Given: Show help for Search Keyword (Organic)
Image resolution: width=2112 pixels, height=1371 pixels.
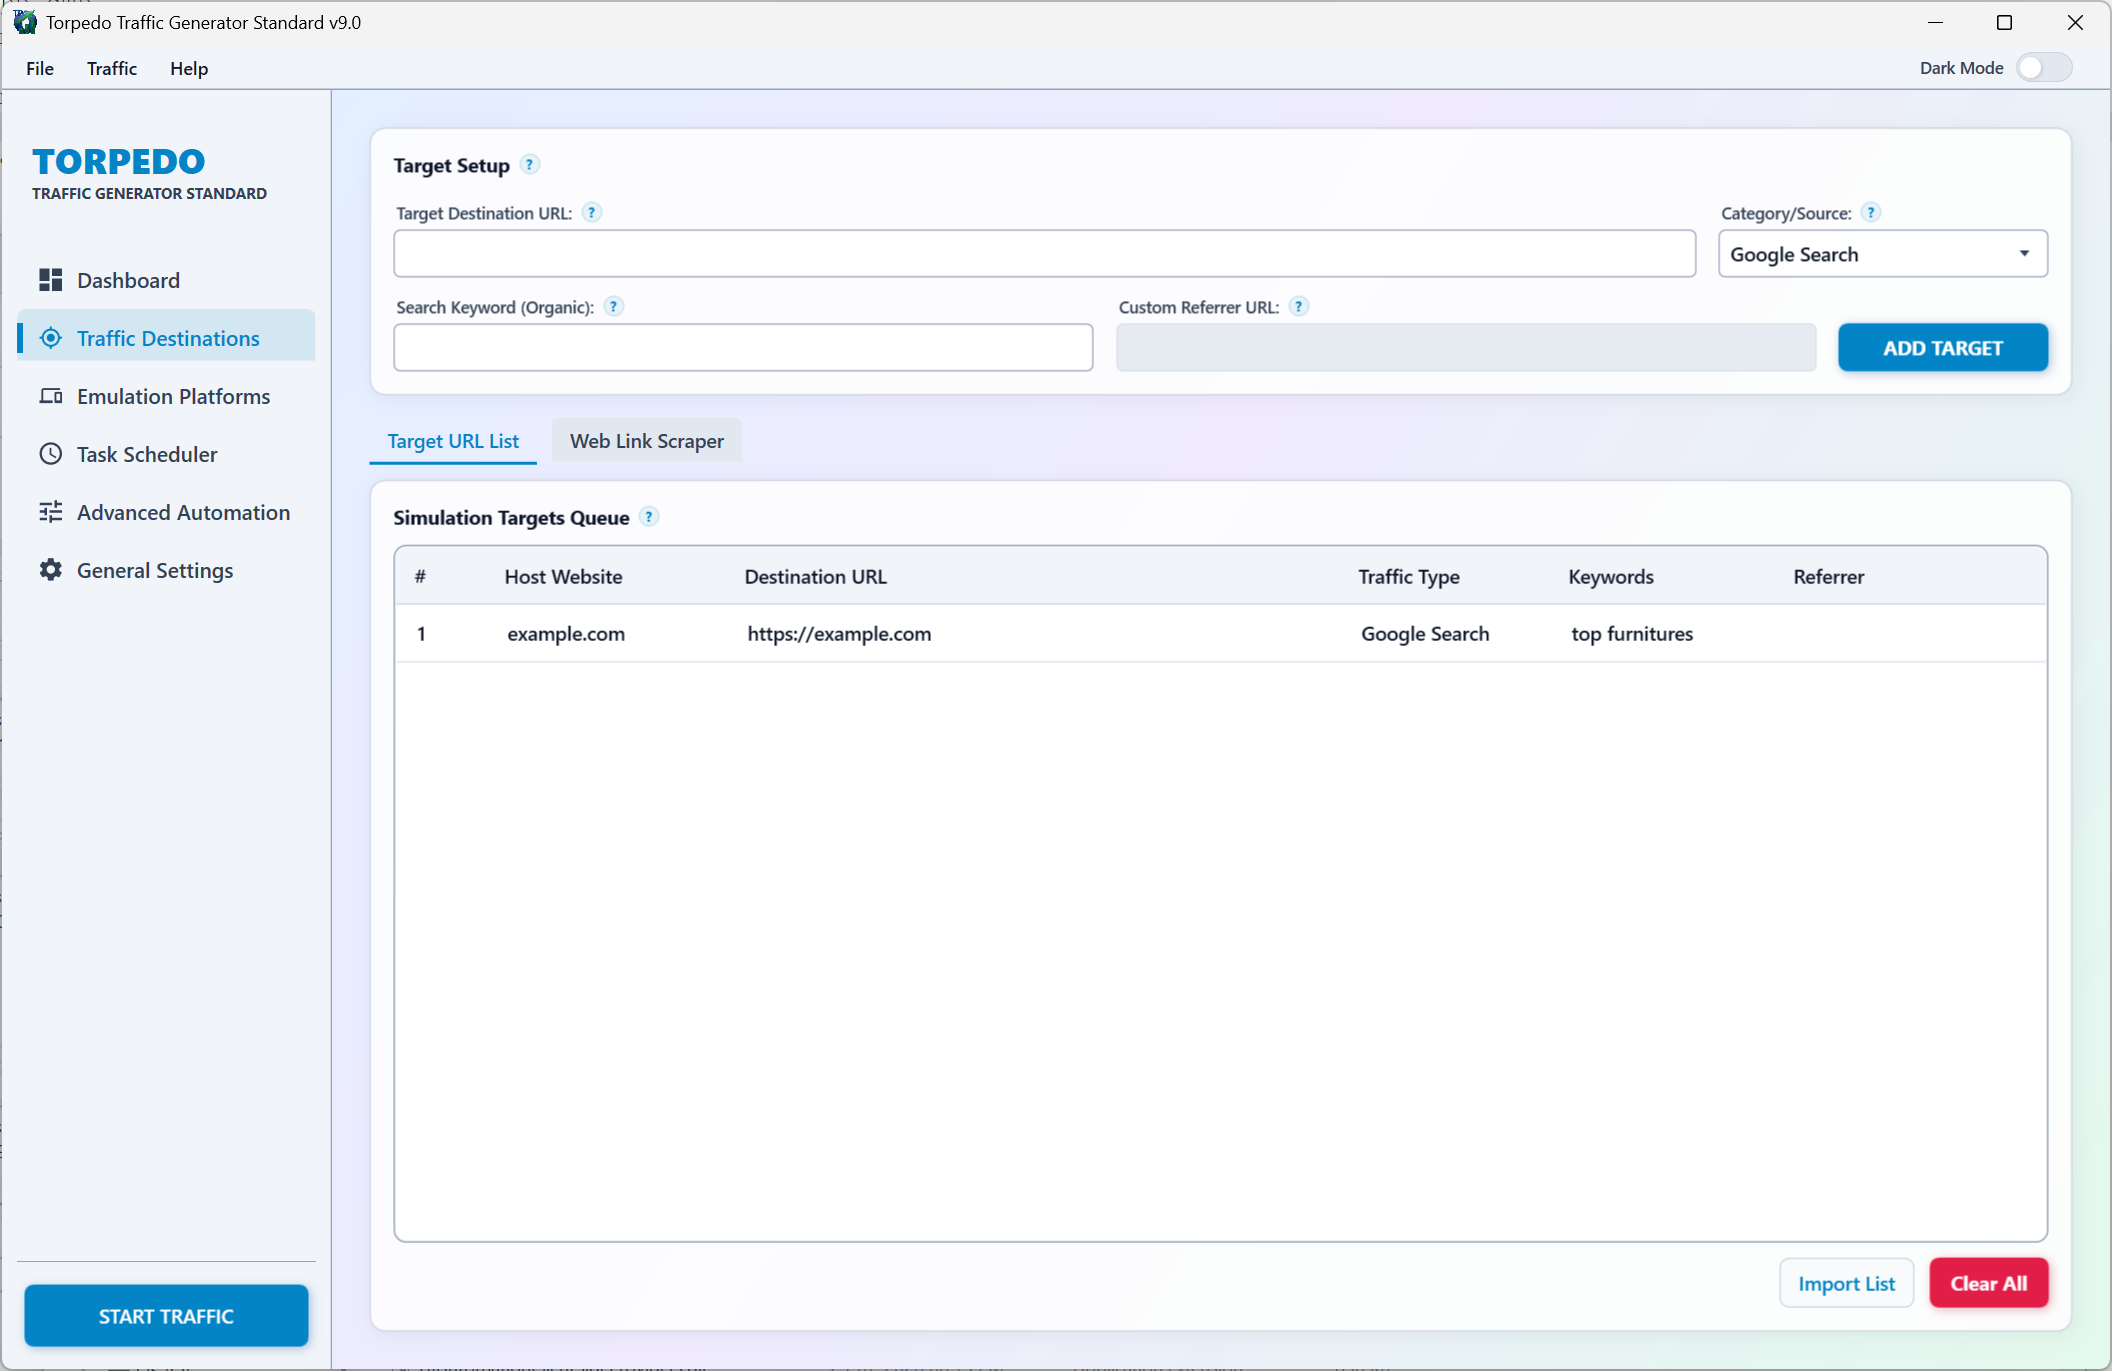Looking at the screenshot, I should click(614, 306).
